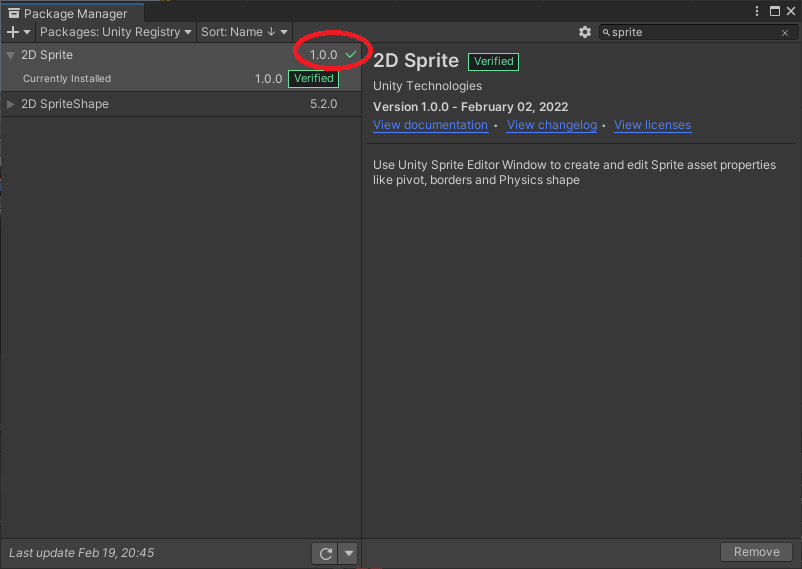The width and height of the screenshot is (802, 569).
Task: Click the View licenses link
Action: click(x=652, y=125)
